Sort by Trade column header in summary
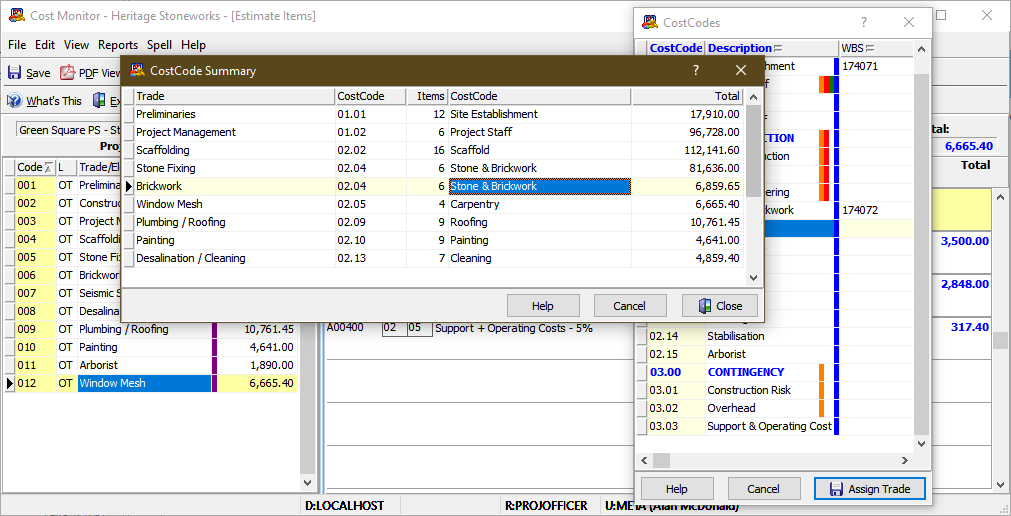1011x516 pixels. (234, 96)
